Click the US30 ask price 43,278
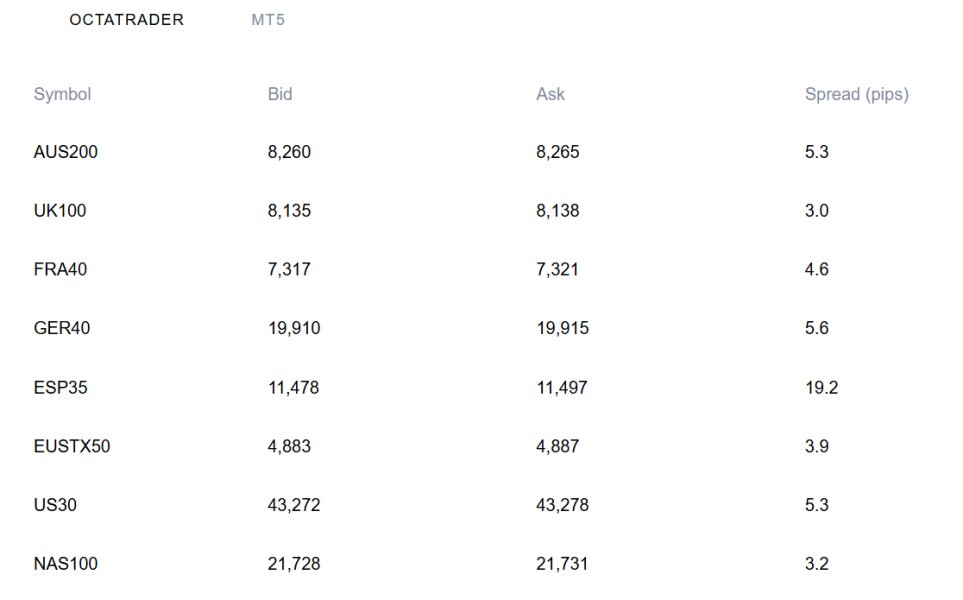The height and width of the screenshot is (600, 963). [562, 505]
